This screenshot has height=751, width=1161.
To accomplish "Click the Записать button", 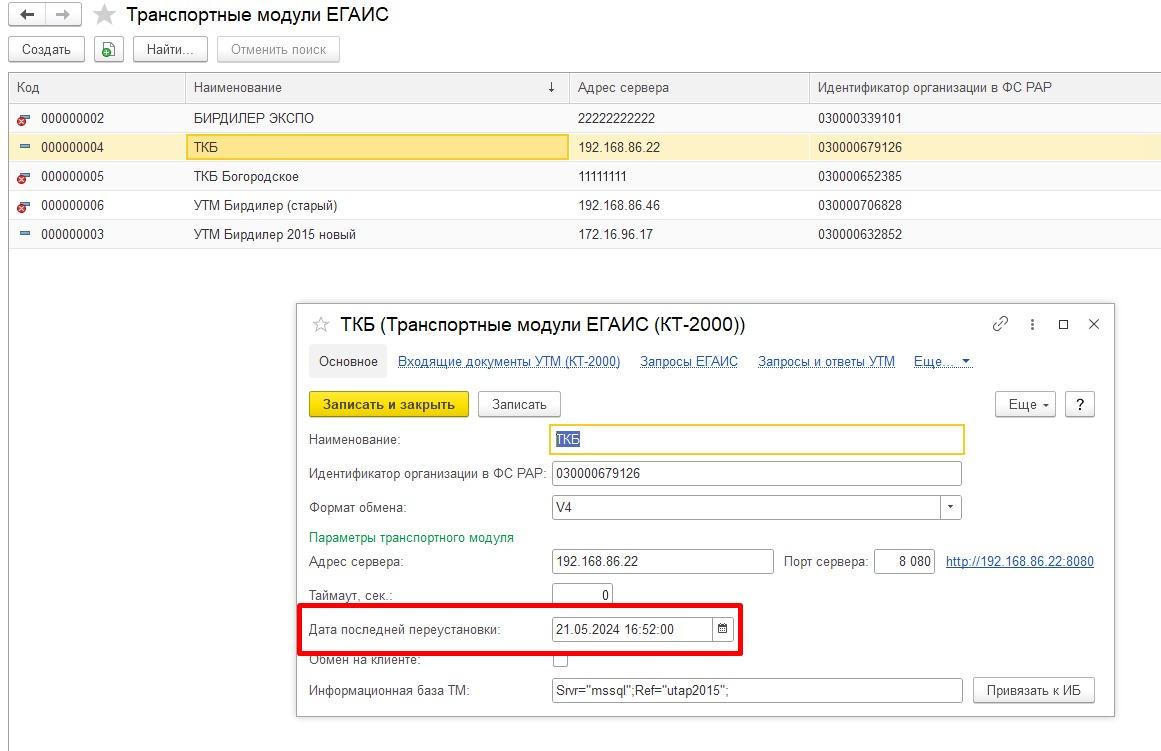I will pos(519,404).
